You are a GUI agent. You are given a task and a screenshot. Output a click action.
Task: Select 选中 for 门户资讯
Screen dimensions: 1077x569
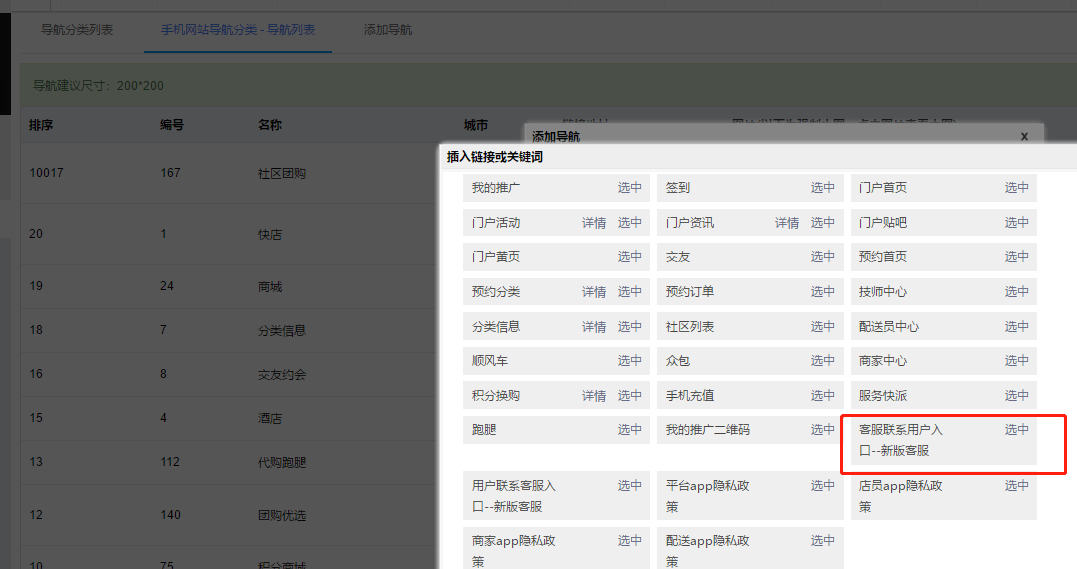(x=822, y=223)
